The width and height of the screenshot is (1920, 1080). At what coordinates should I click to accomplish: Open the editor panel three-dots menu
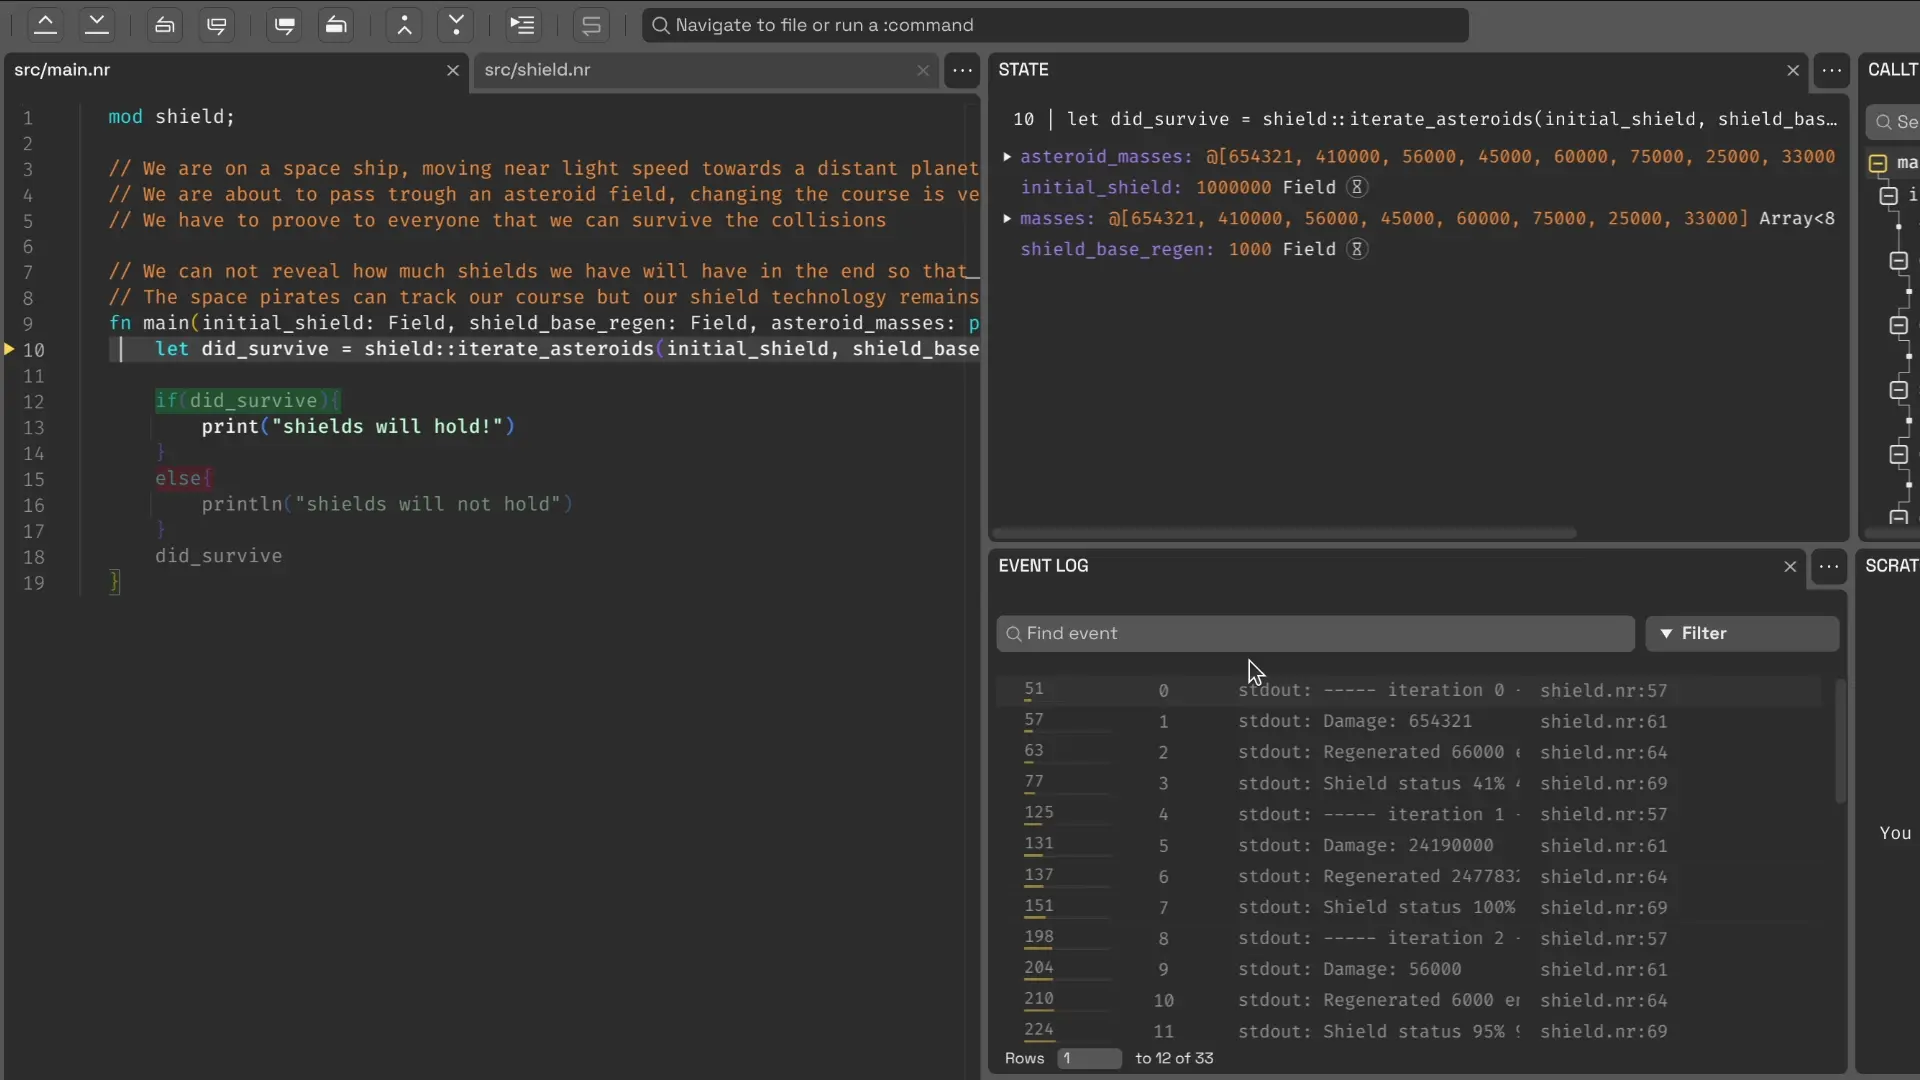[x=962, y=70]
